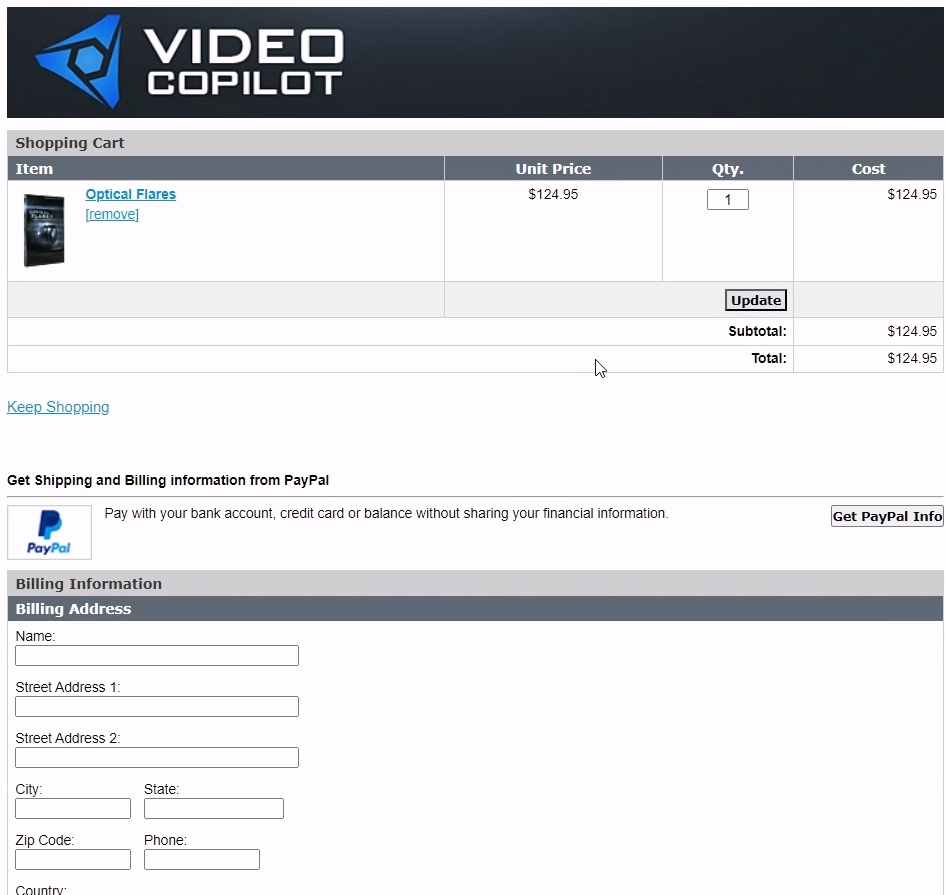Click the Billing Address header

[73, 608]
